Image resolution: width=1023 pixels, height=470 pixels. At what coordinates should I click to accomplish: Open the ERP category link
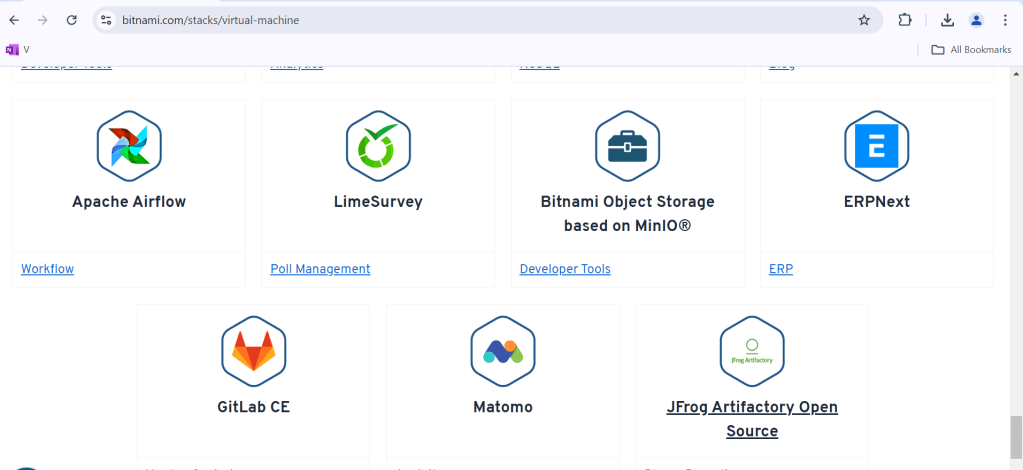[x=781, y=269]
